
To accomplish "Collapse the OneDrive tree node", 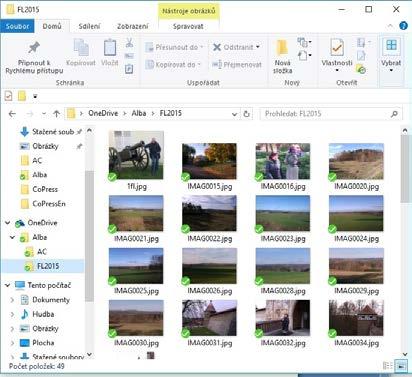I will click(7, 222).
